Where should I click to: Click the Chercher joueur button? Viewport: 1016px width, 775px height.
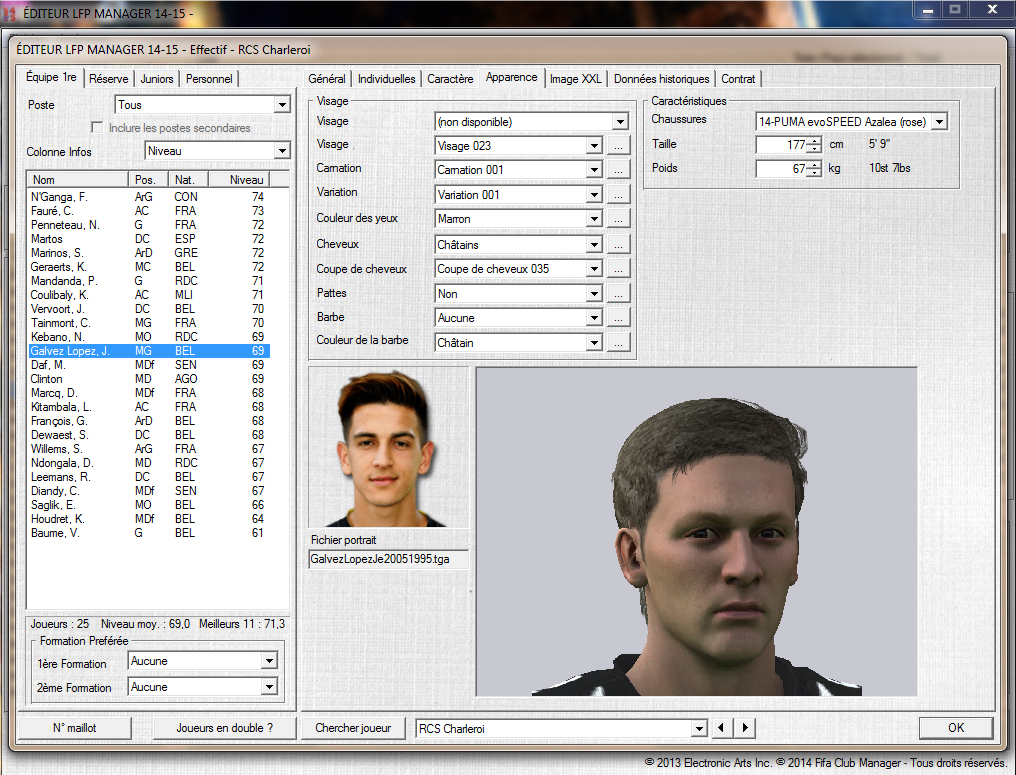click(x=353, y=728)
